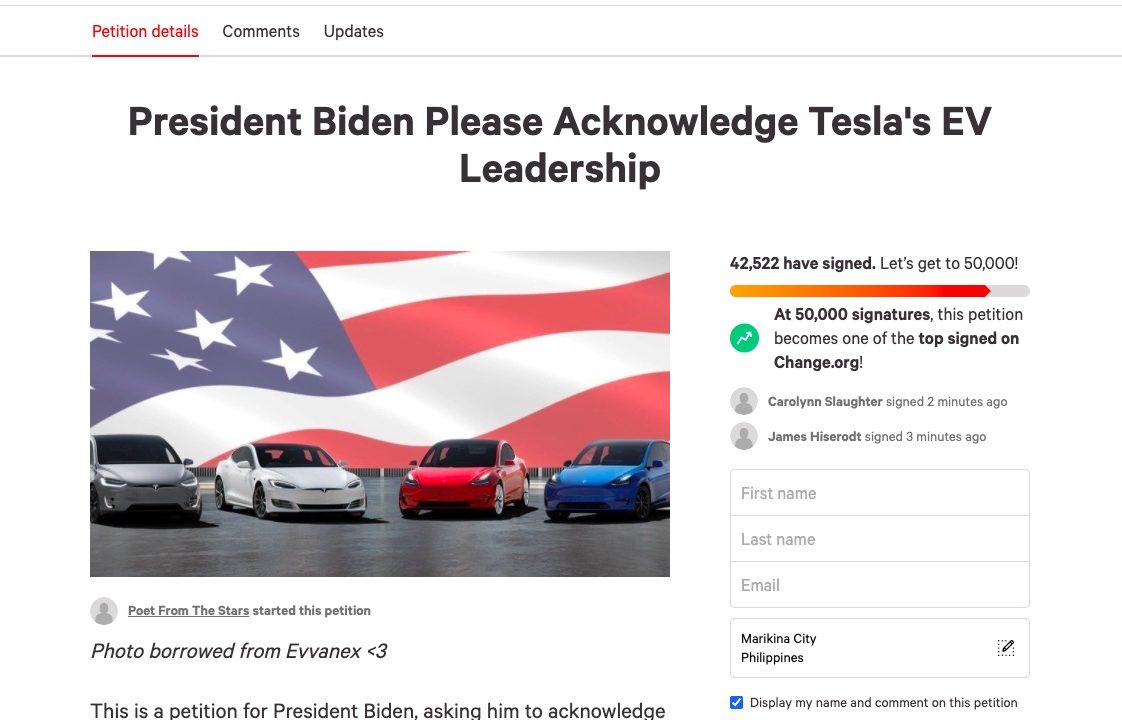Toggle the display my name checkbox
Image resolution: width=1122 pixels, height=720 pixels.
(736, 702)
